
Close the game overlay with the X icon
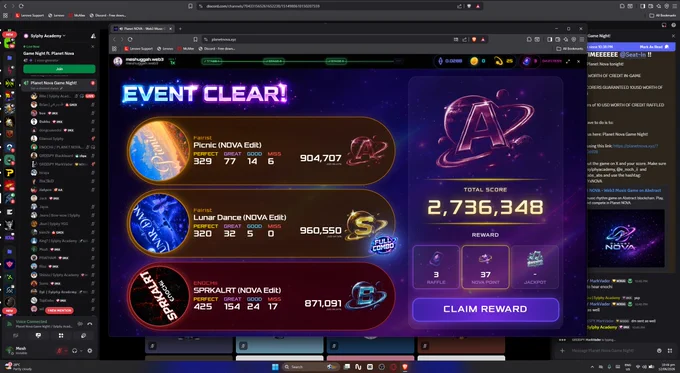pyautogui.click(x=579, y=61)
